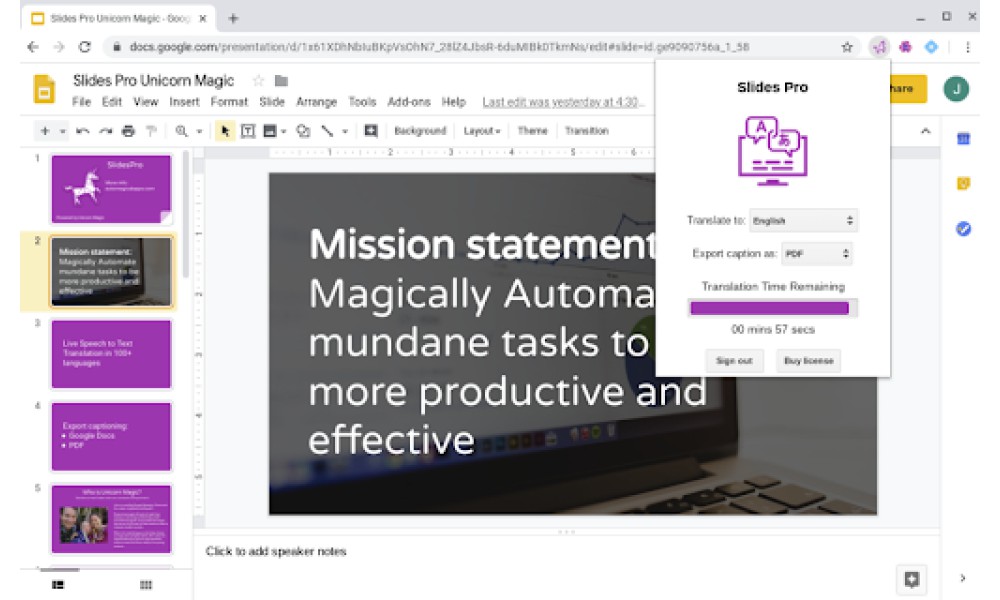Select slide 3 Live Speech to Text thumbnail
The width and height of the screenshot is (1000, 600).
[111, 354]
